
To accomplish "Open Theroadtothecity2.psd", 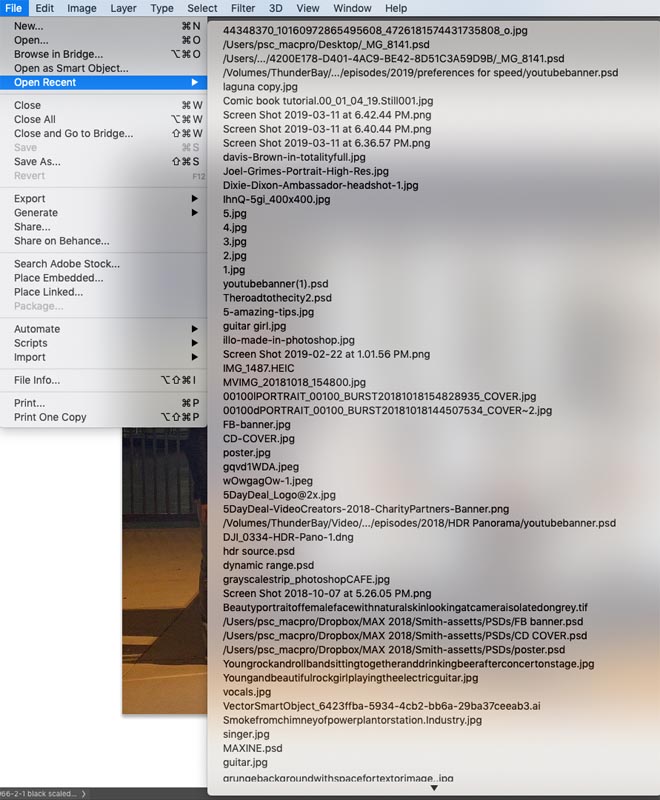I will point(277,298).
